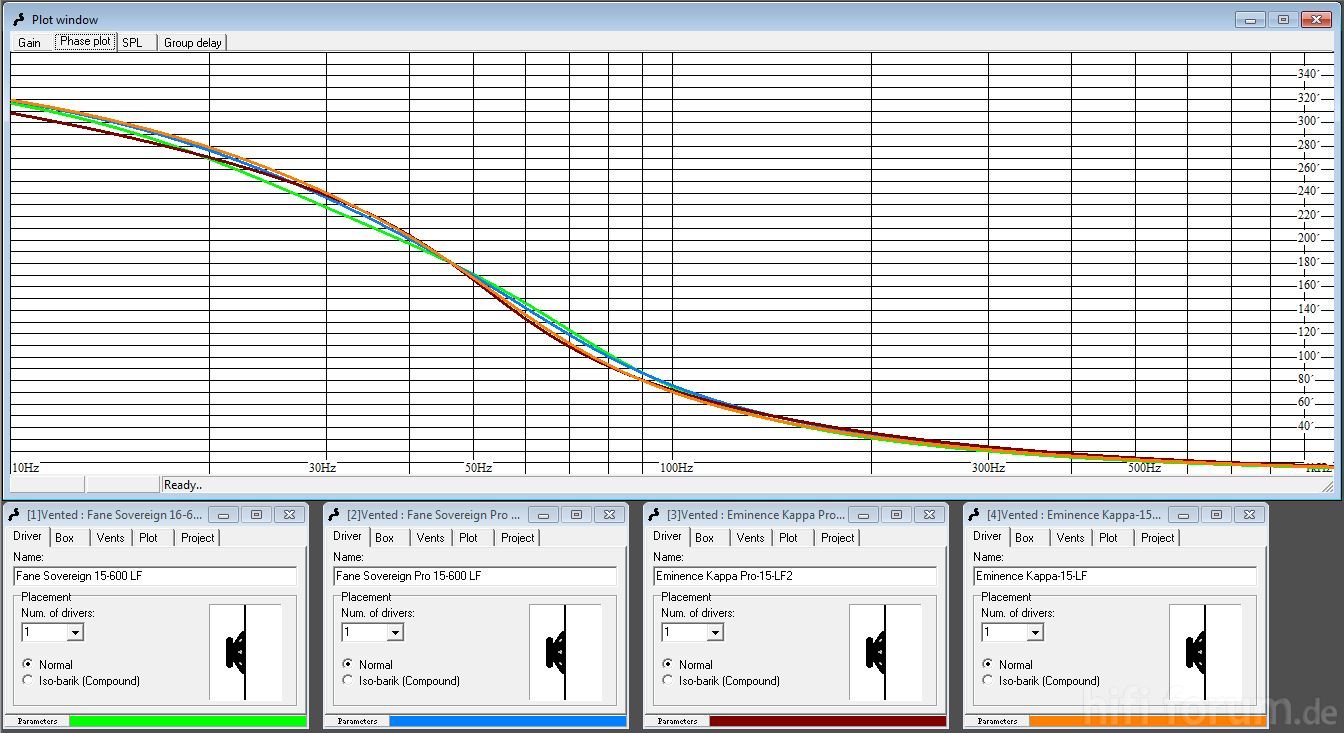This screenshot has width=1344, height=733.
Task: Open Num. of drivers dropdown for Eminence Kappa-15-LF
Action: tap(1035, 632)
